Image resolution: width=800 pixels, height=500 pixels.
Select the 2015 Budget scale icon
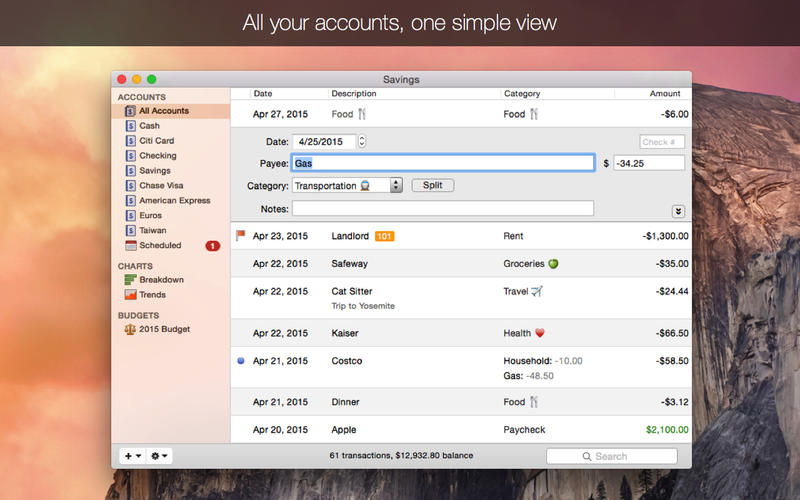(130, 329)
